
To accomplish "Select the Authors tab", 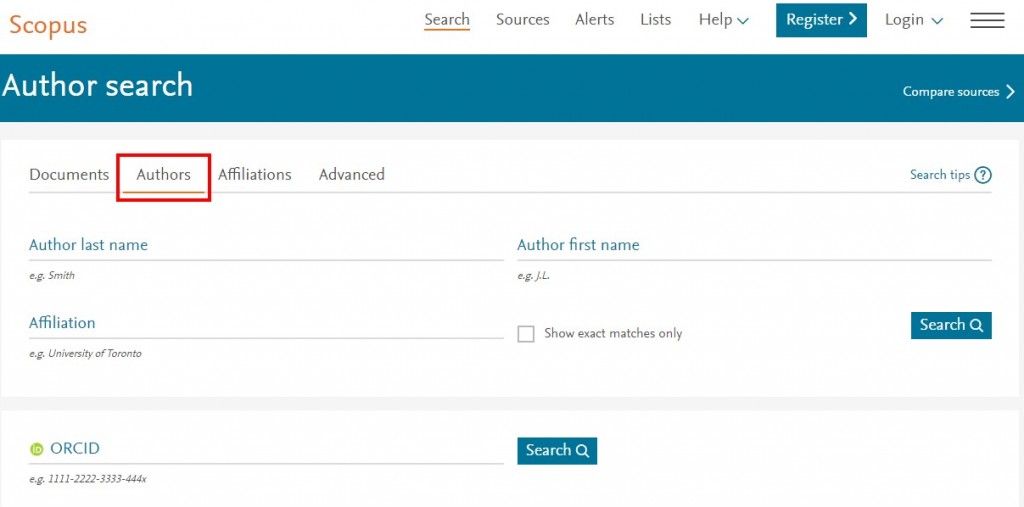I will click(x=163, y=174).
